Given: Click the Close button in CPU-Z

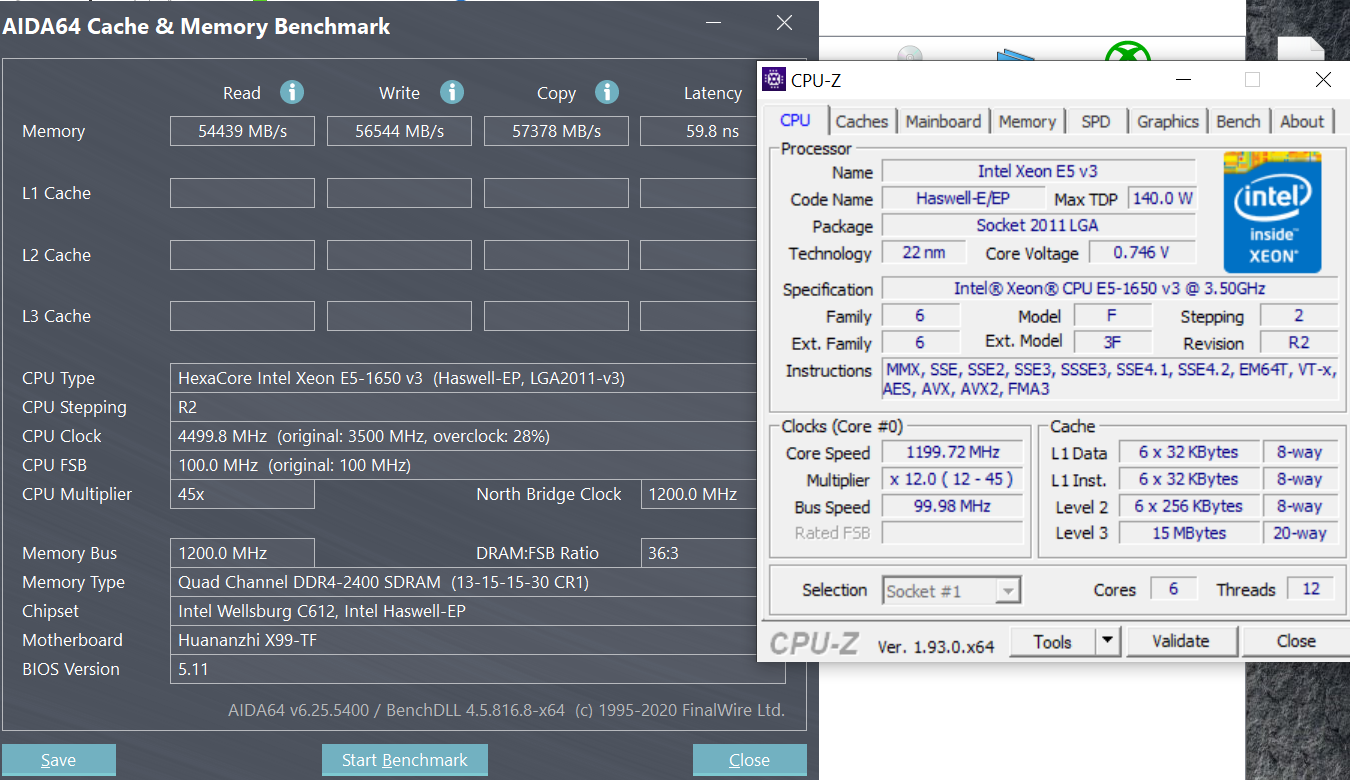Looking at the screenshot, I should point(1296,642).
